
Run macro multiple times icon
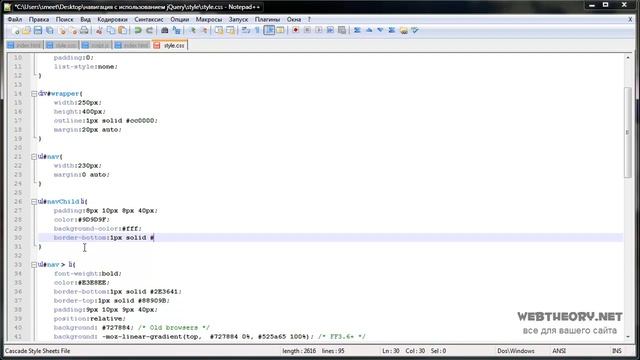click(330, 31)
